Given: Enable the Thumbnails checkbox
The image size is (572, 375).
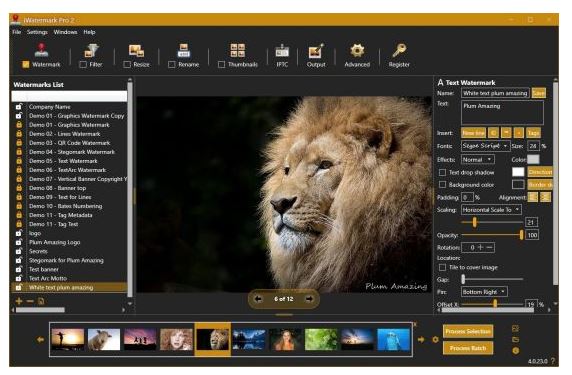Looking at the screenshot, I should tap(221, 65).
